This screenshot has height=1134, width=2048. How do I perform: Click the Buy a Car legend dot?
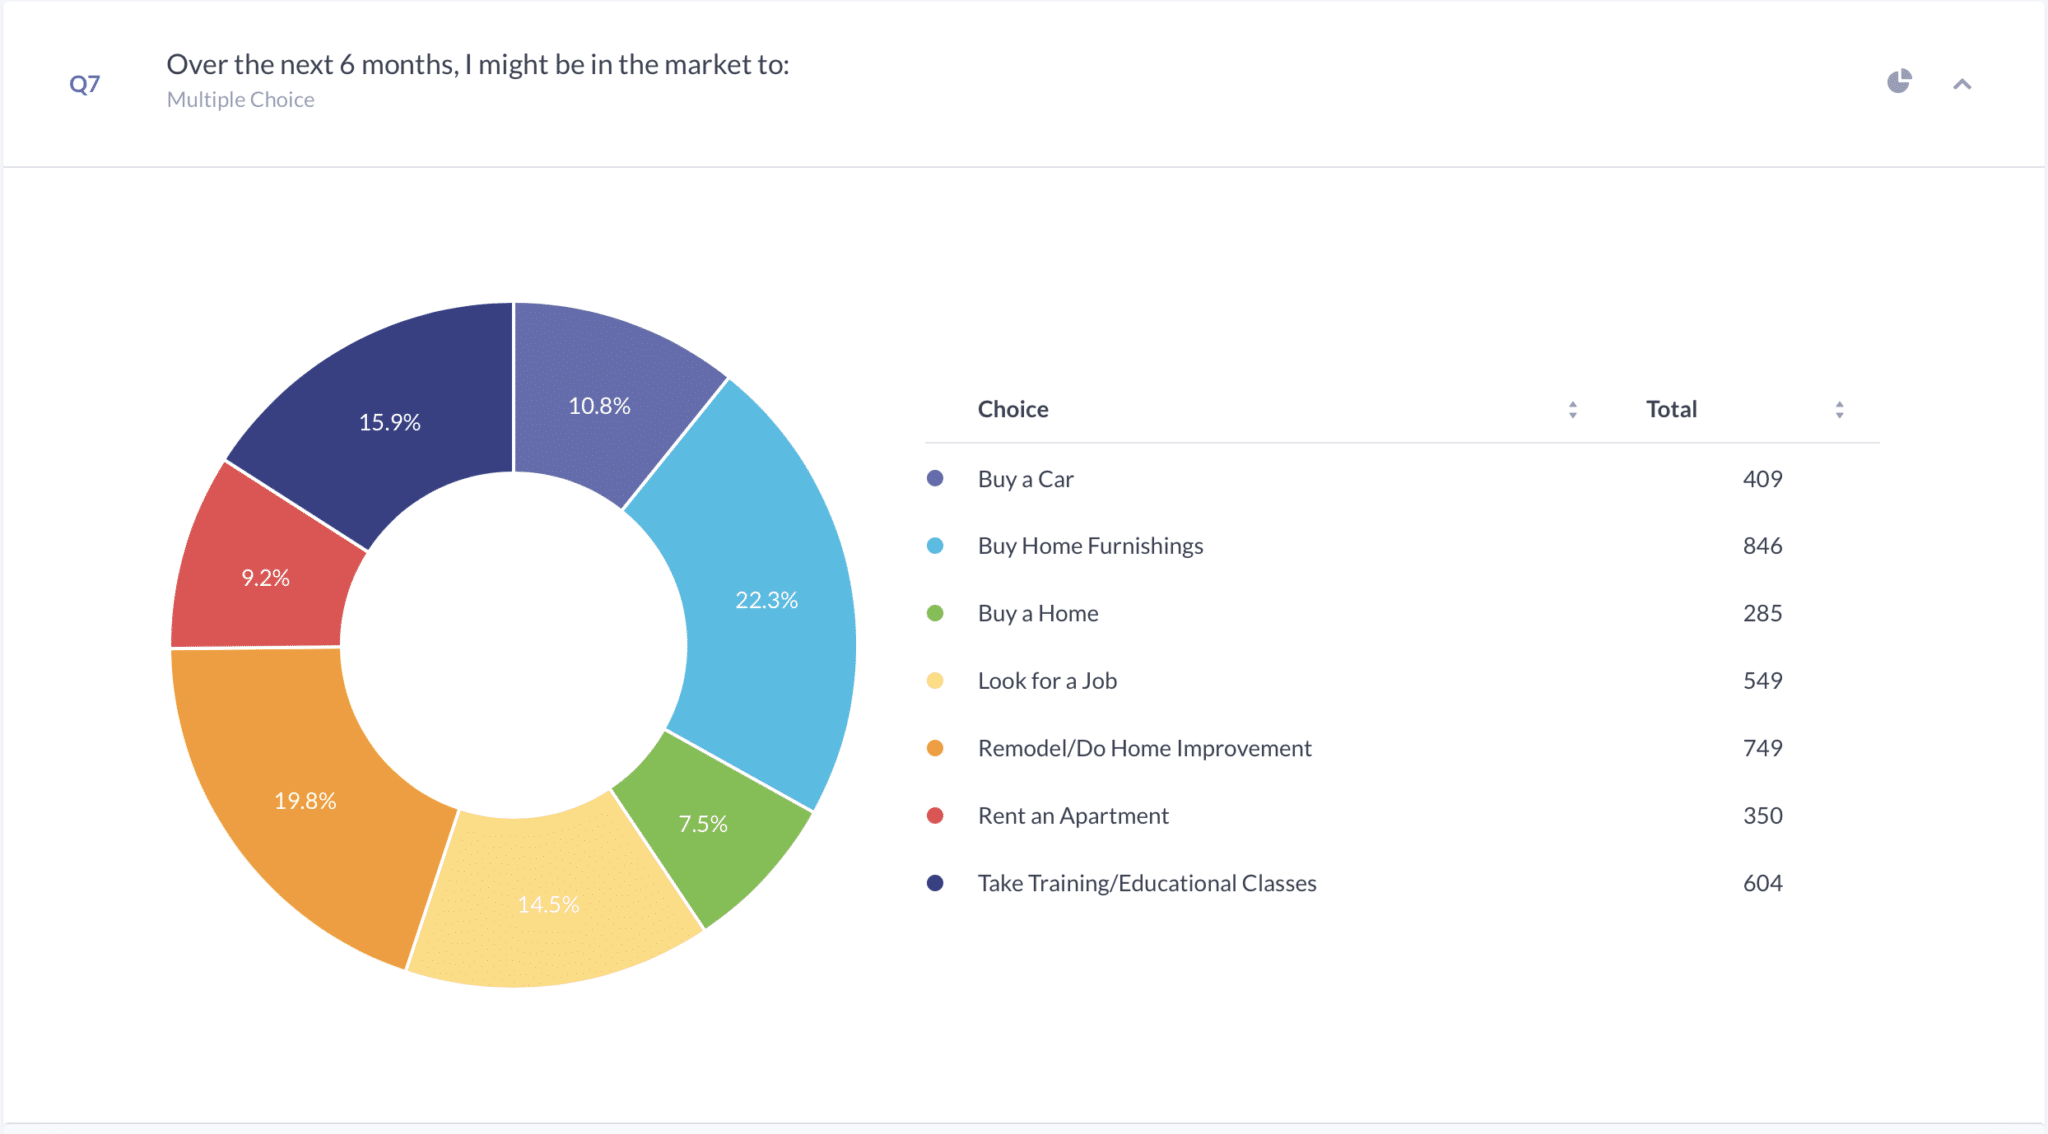(x=935, y=478)
